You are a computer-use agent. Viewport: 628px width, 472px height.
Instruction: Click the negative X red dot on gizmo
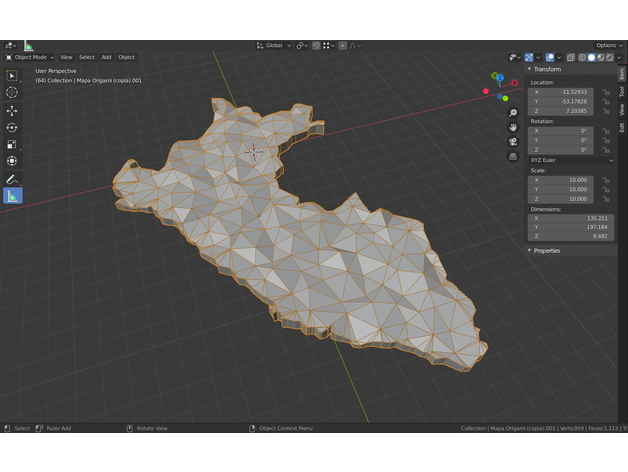486,91
